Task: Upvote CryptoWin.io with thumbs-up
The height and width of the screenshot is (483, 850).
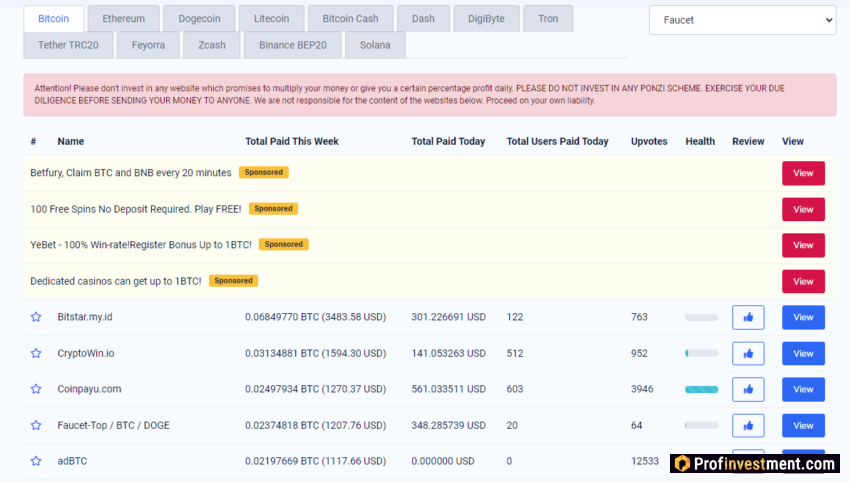Action: pos(748,353)
